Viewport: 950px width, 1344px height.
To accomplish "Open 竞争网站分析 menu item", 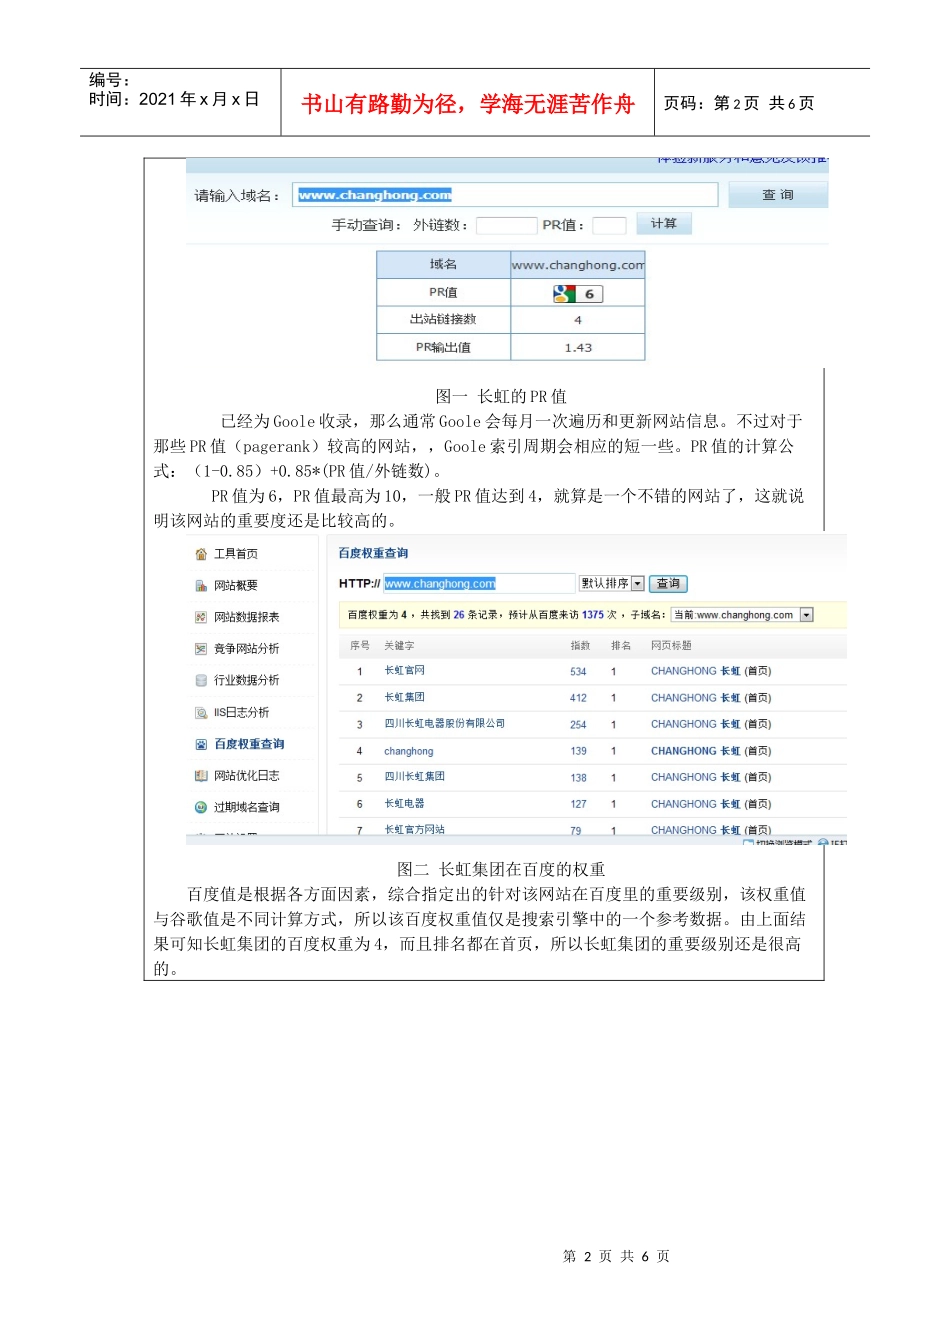I will click(x=247, y=649).
